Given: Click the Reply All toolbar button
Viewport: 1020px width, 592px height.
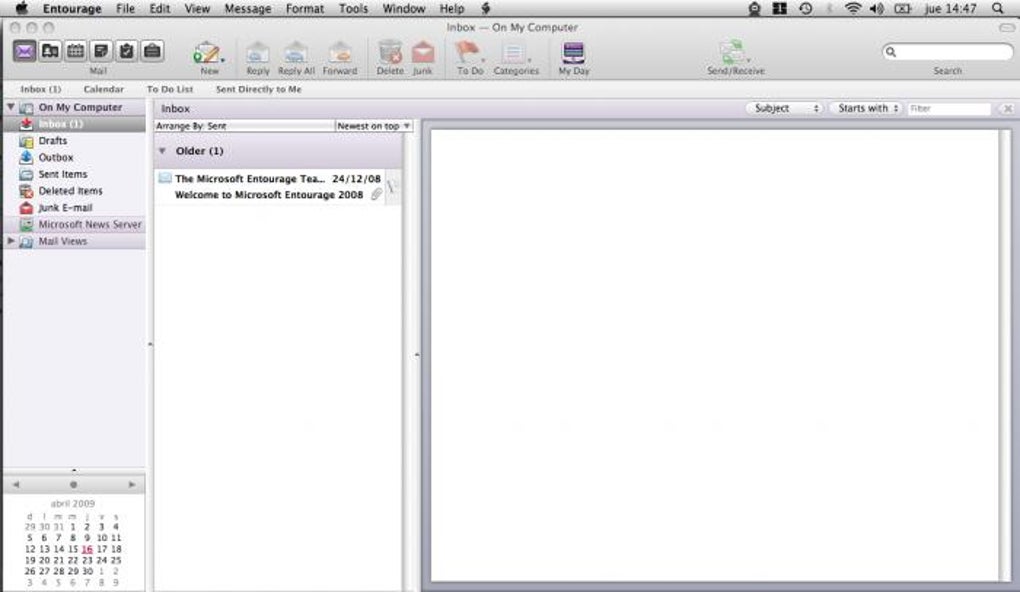Looking at the screenshot, I should pos(296,58).
